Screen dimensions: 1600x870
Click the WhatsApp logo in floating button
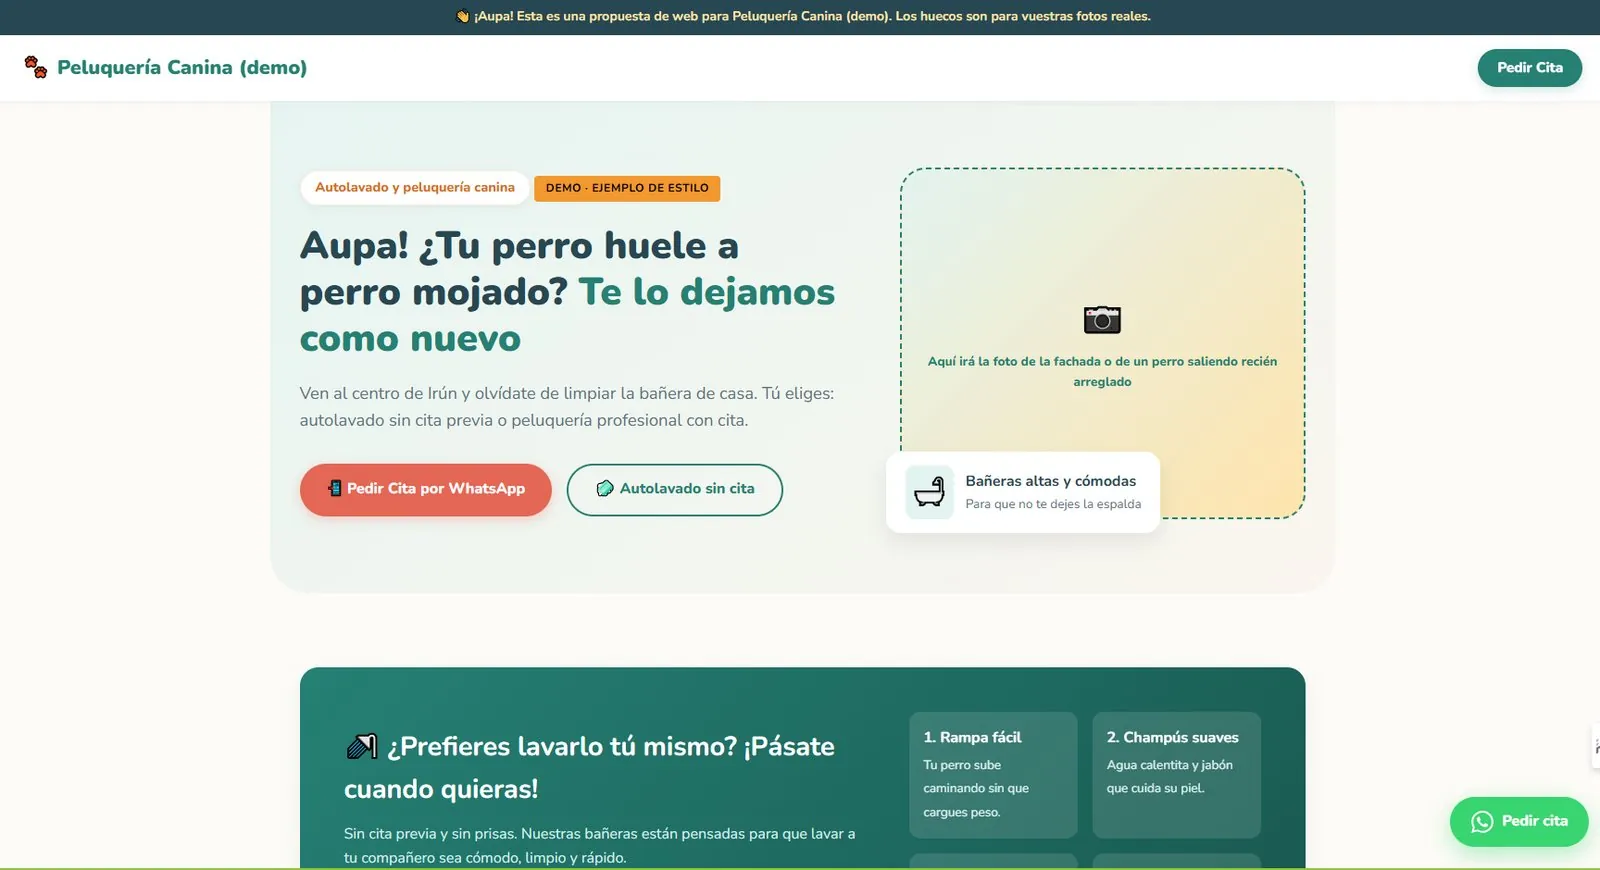[x=1482, y=821]
